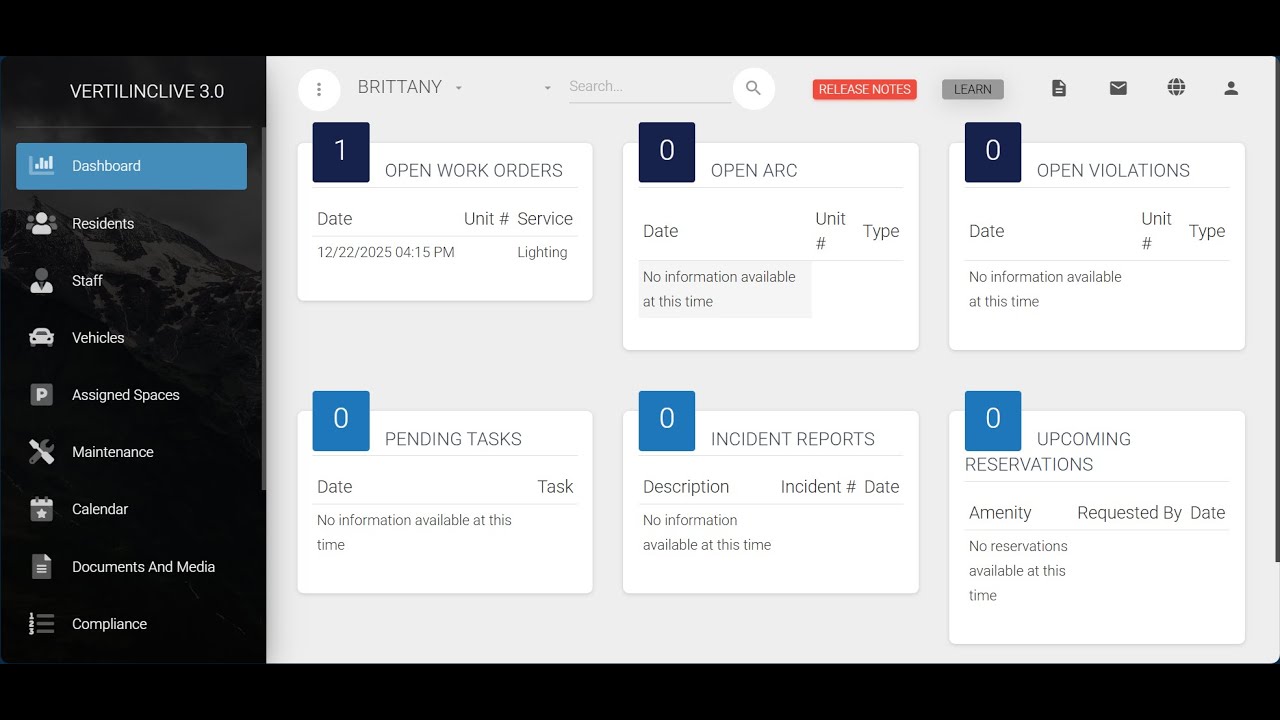Image resolution: width=1280 pixels, height=720 pixels.
Task: Click the Lighting service cell
Action: click(542, 252)
